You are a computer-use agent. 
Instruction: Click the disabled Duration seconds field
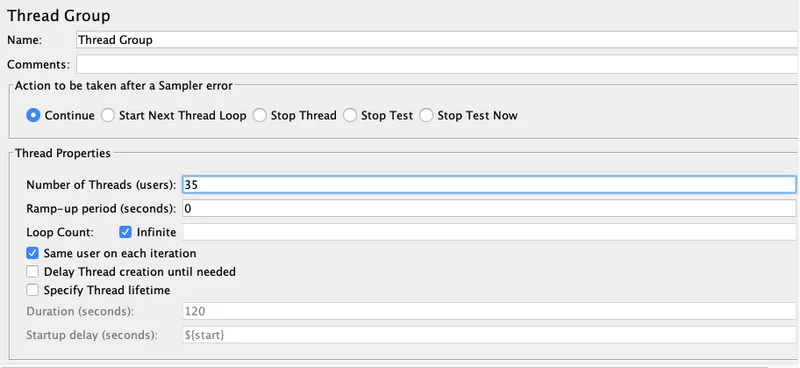tap(489, 311)
